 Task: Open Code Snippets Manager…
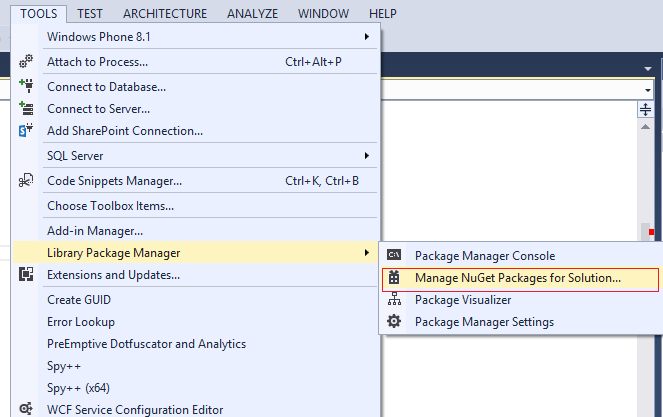point(195,181)
